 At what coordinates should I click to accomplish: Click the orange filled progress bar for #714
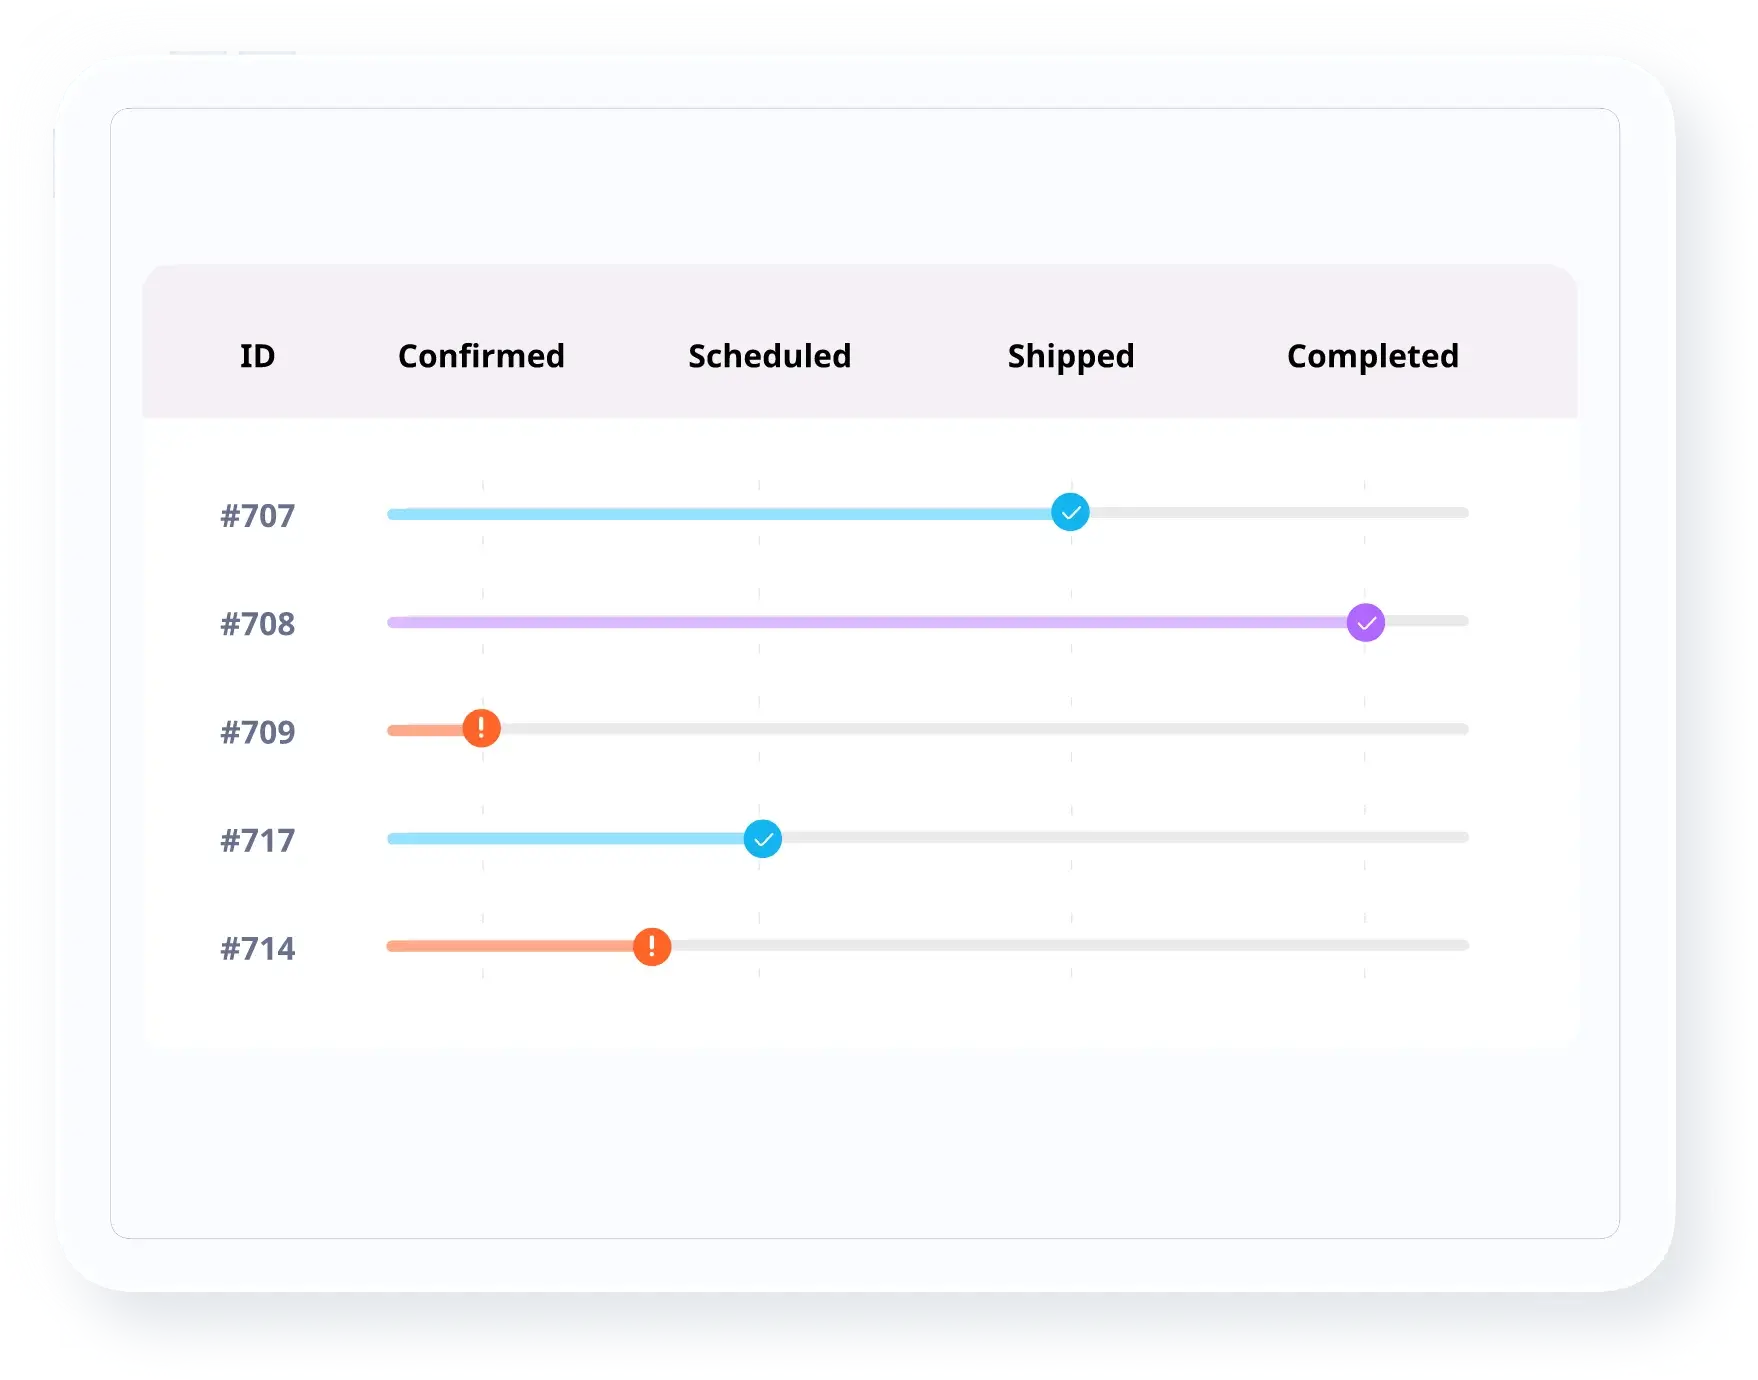click(510, 946)
